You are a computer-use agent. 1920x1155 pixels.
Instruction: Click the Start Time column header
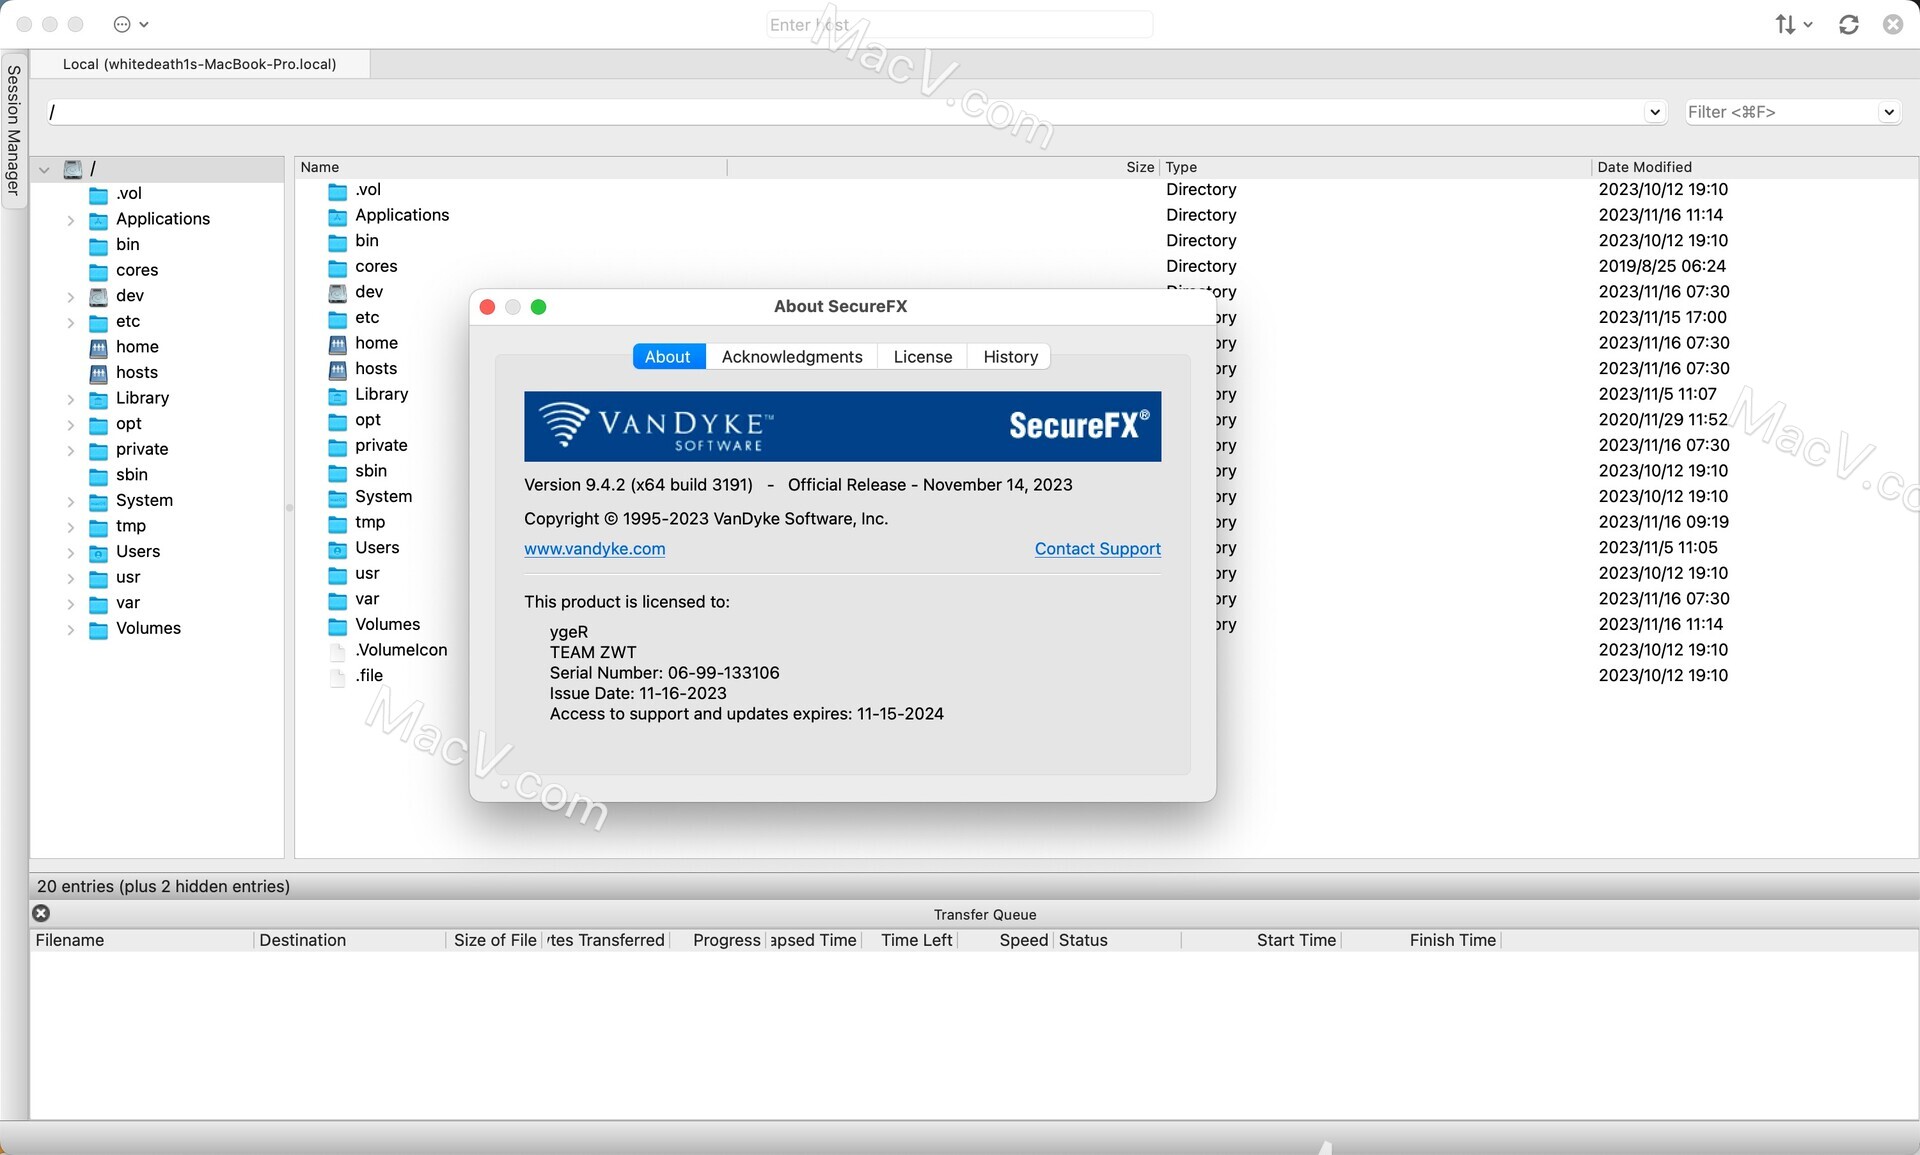click(1262, 940)
